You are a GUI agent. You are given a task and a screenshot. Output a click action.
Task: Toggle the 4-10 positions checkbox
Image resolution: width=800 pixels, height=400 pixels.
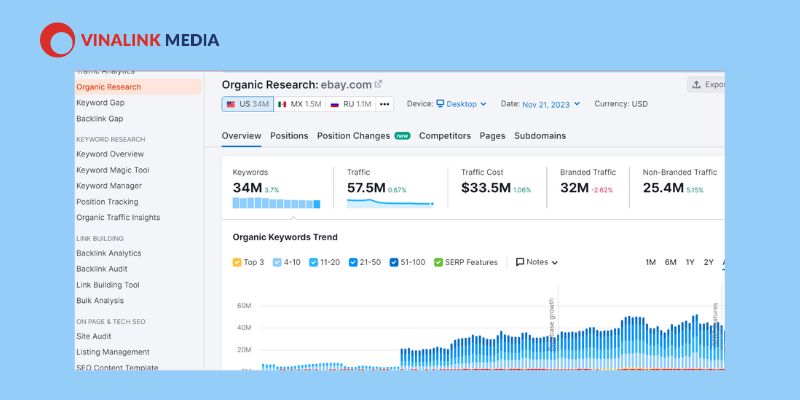tap(277, 262)
